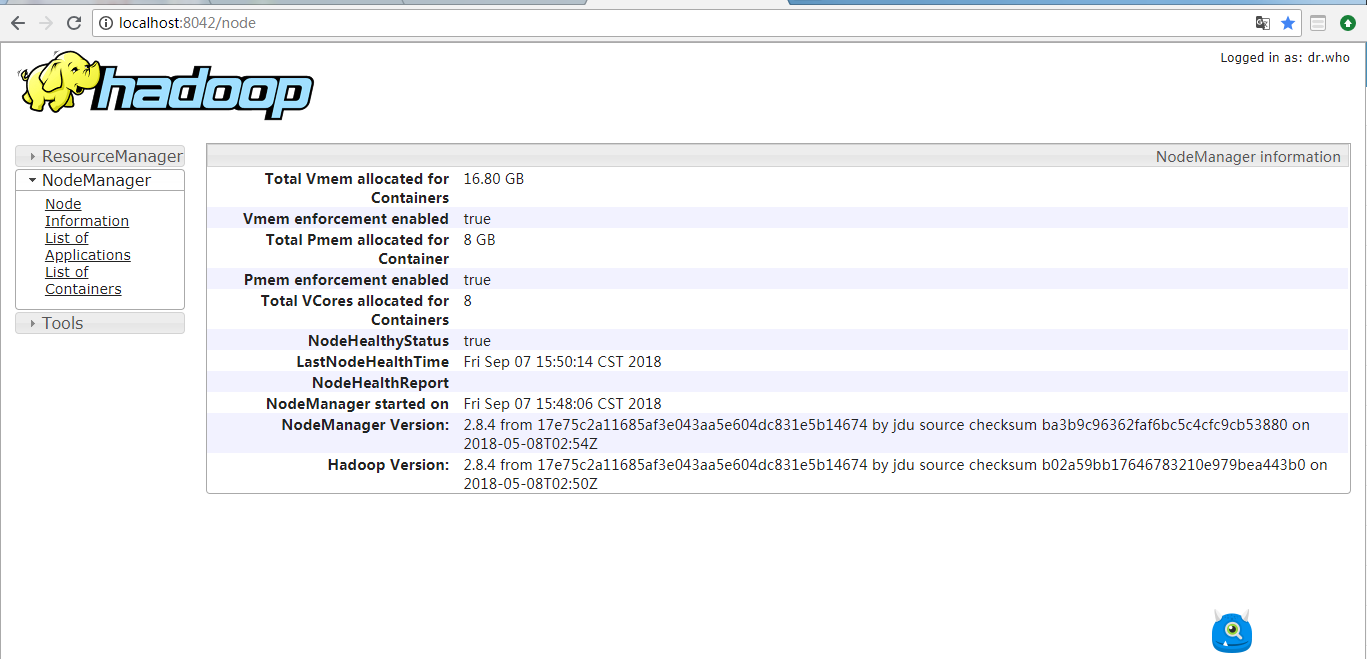Click the Hadoop elephant logo
1367x659 pixels.
click(166, 86)
